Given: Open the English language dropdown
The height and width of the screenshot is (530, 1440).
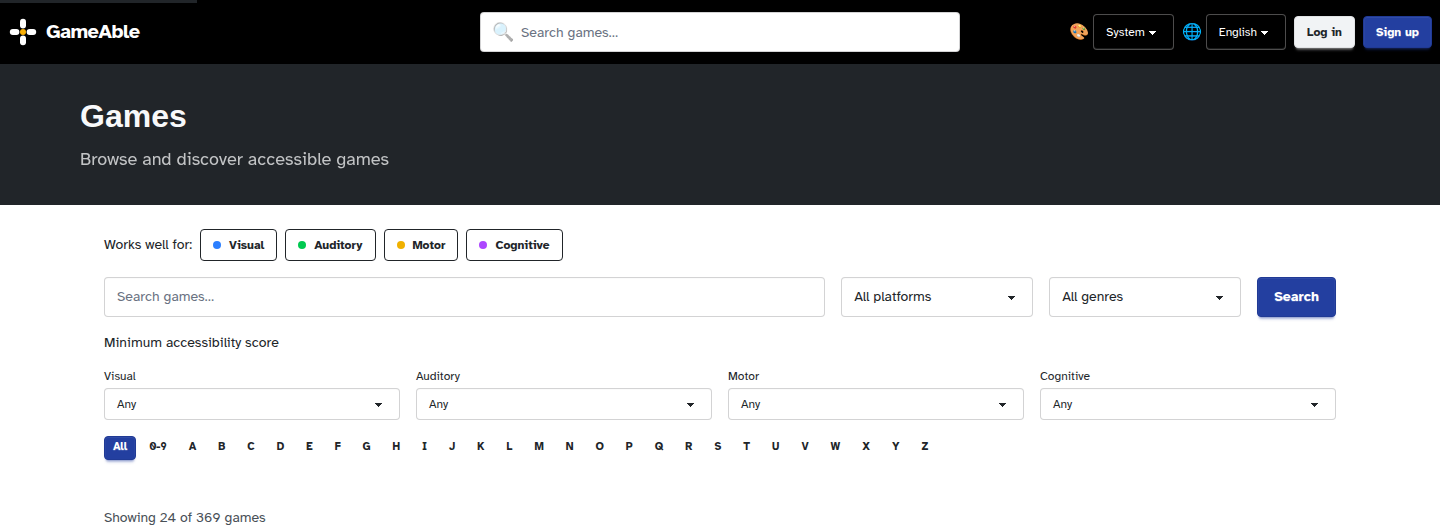Looking at the screenshot, I should (x=1245, y=32).
